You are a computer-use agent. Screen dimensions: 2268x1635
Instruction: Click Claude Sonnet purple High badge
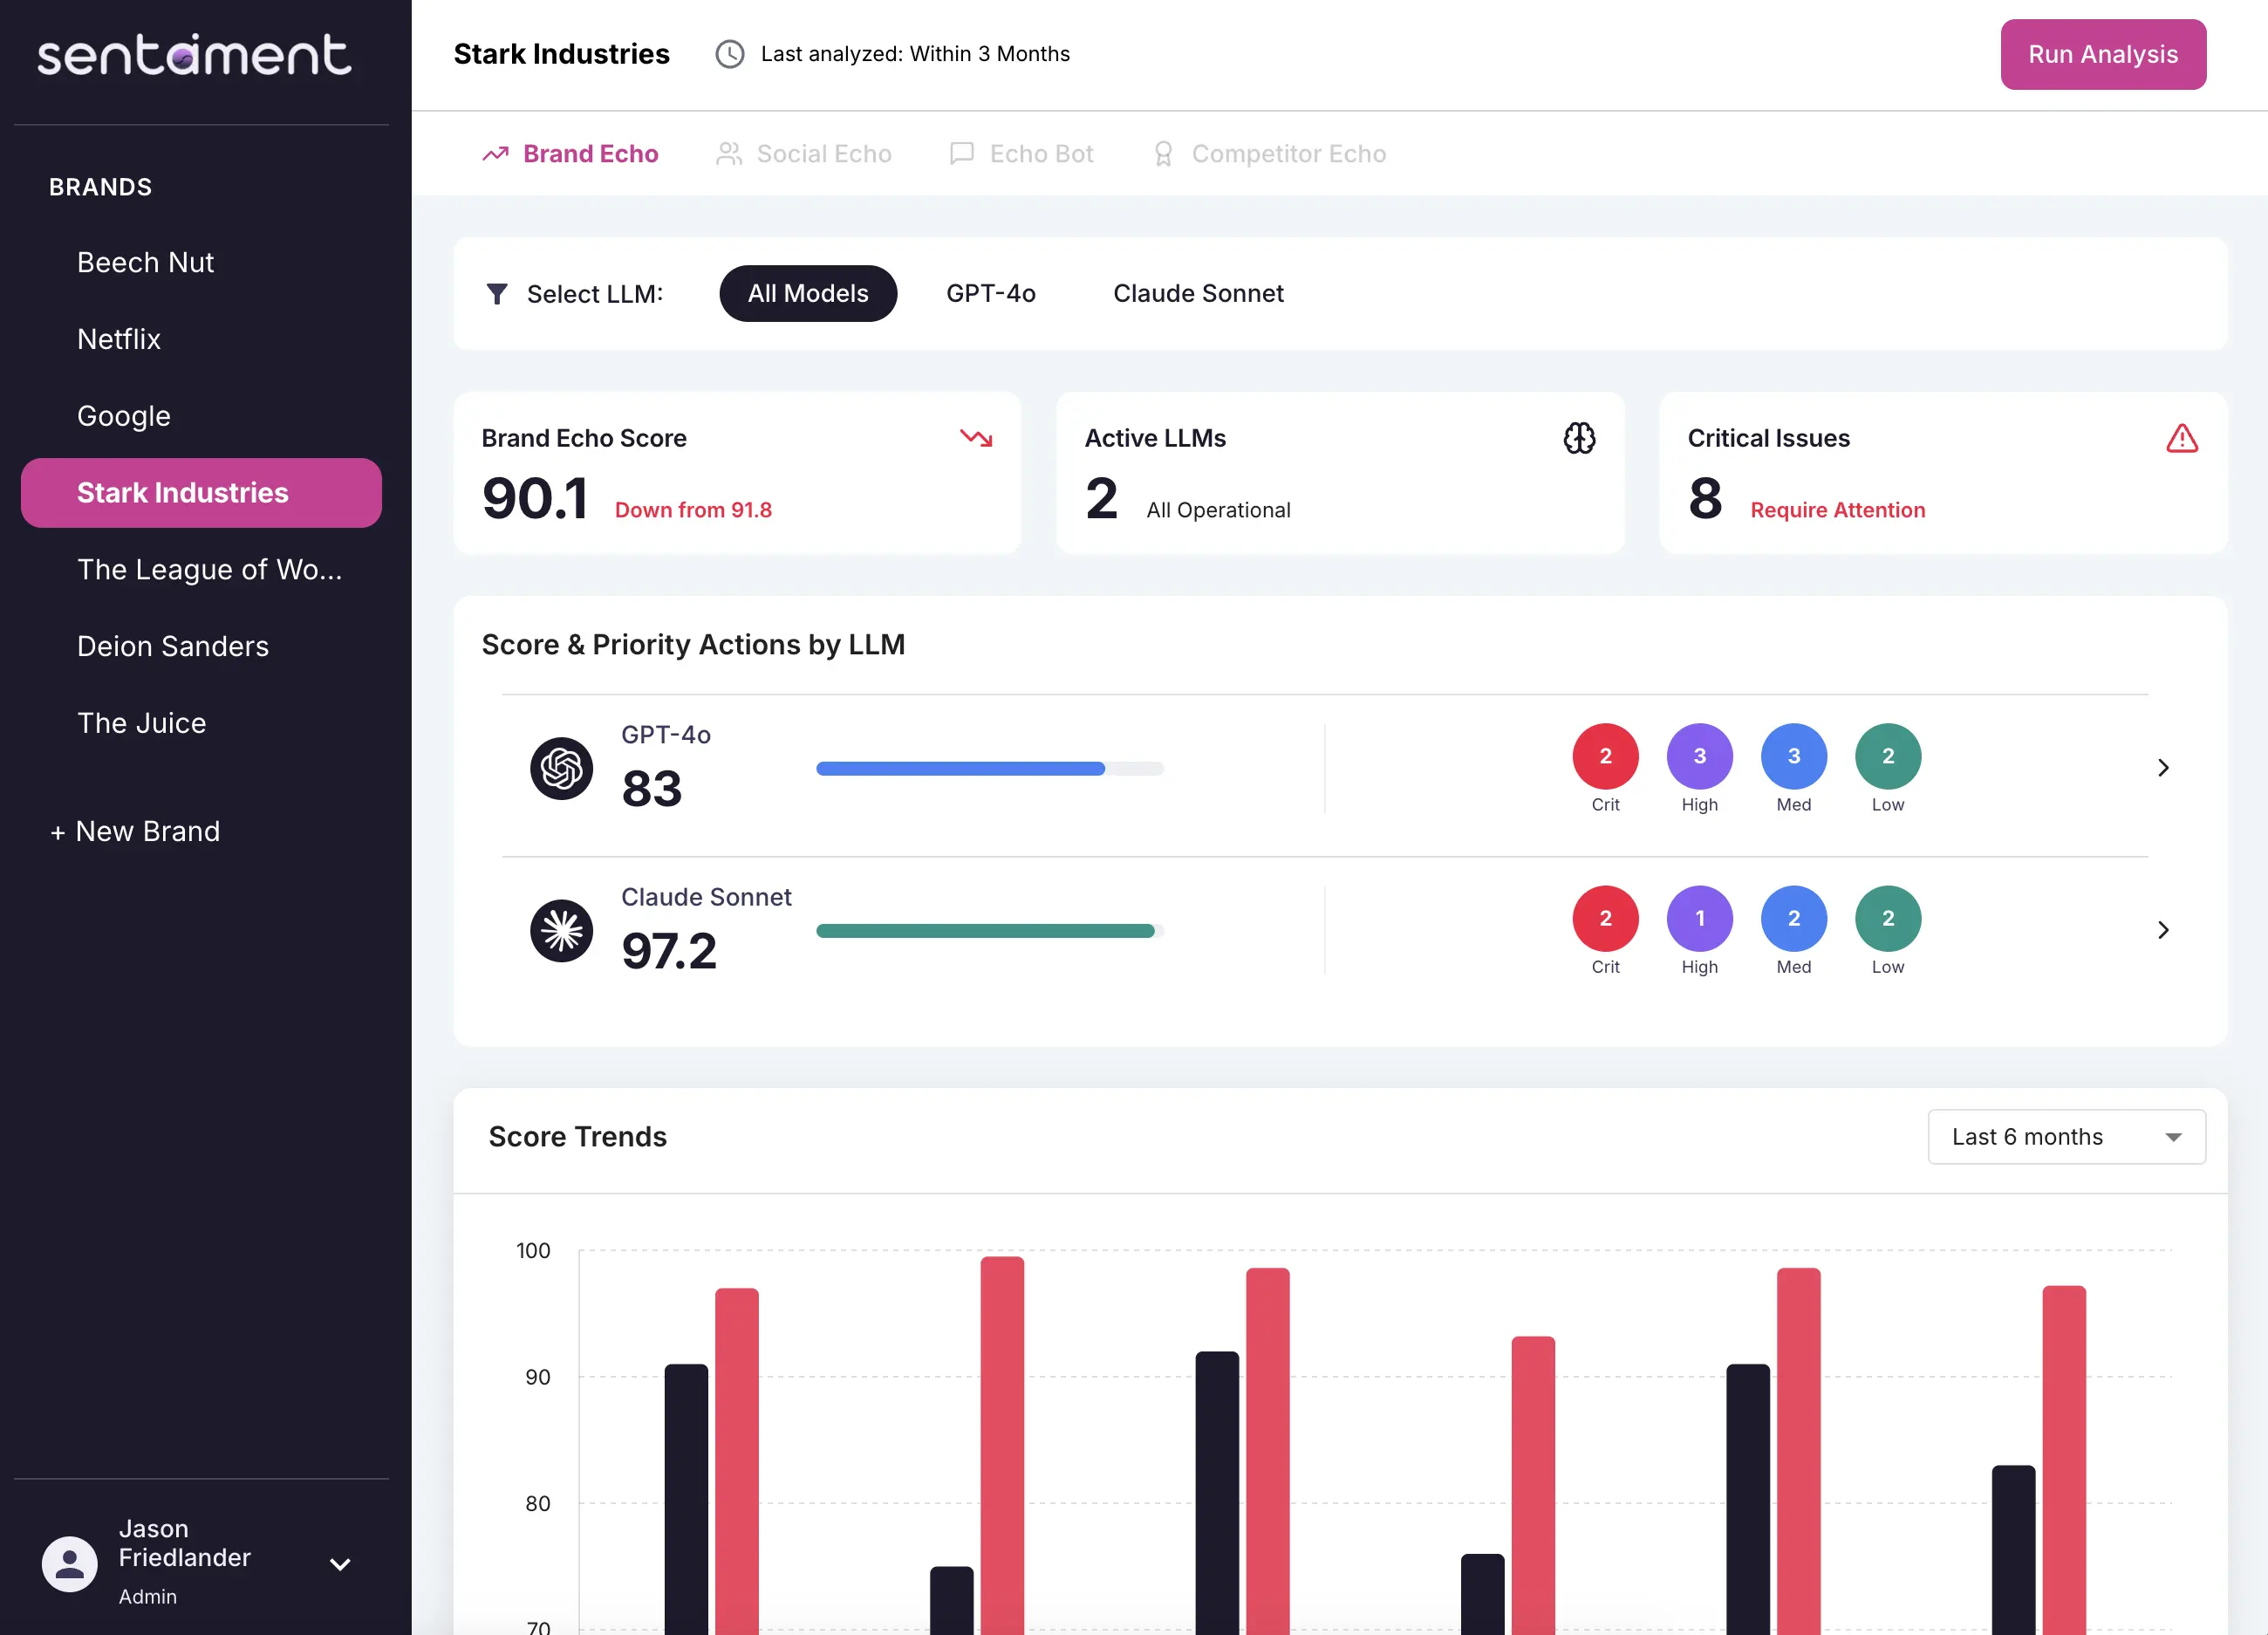1699,918
